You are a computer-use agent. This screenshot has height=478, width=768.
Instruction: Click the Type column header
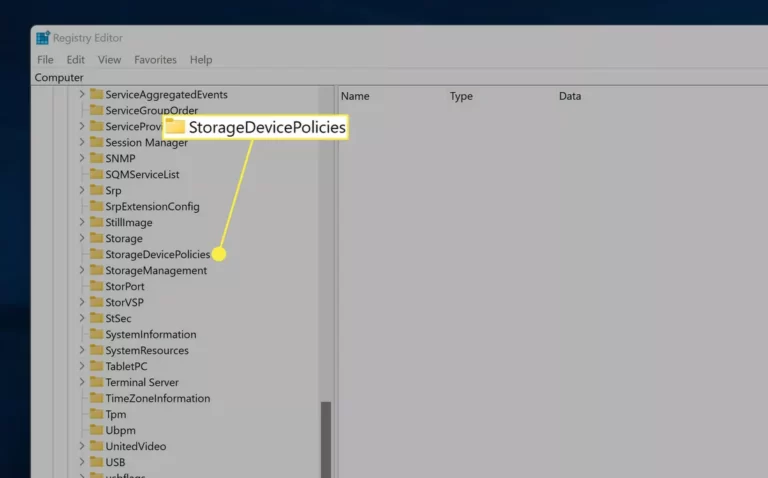pos(461,96)
